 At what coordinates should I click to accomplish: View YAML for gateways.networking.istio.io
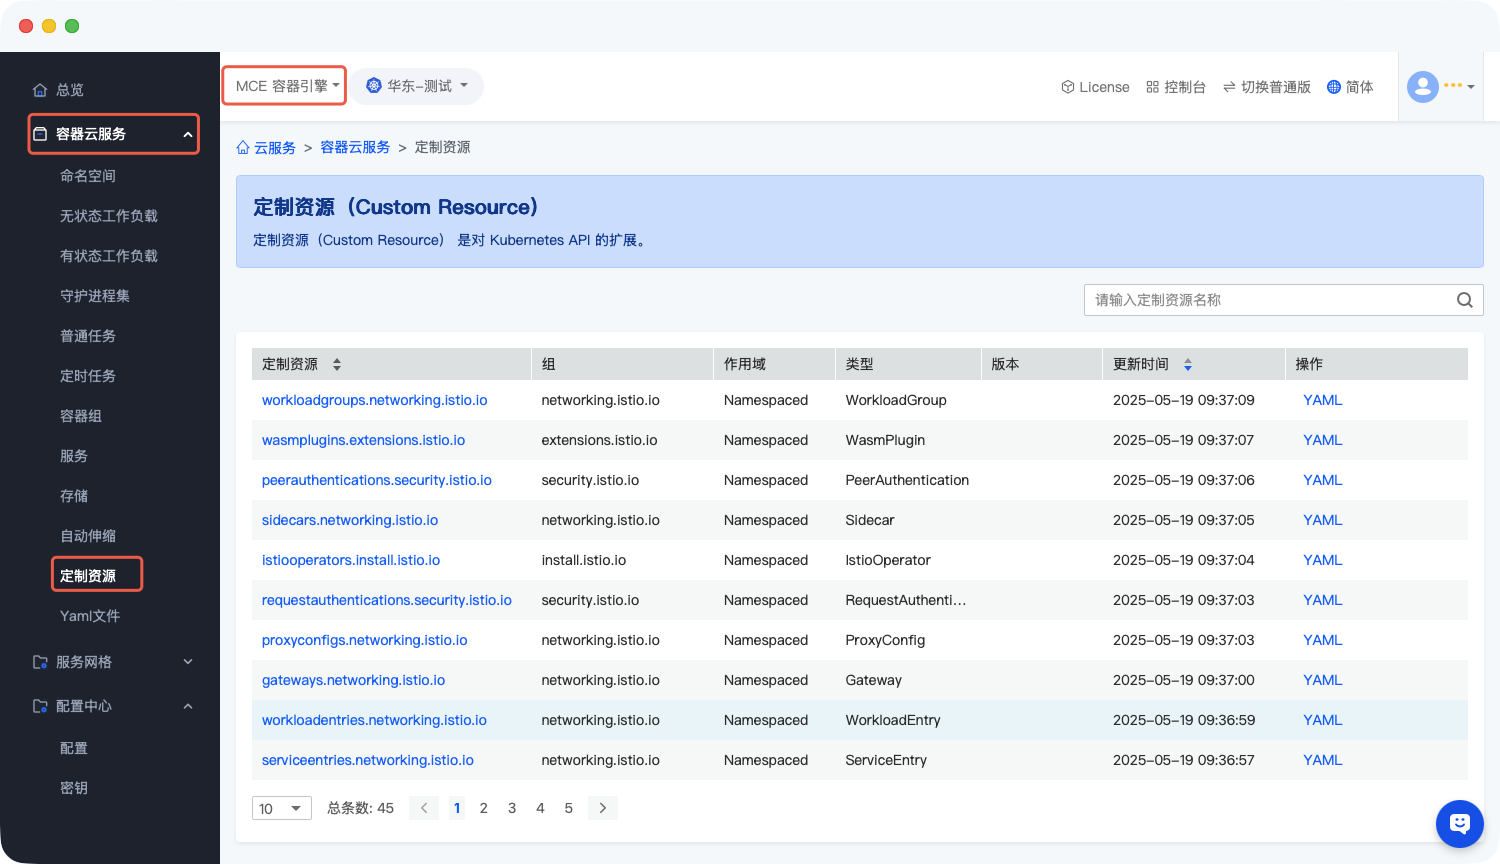[x=1322, y=680]
